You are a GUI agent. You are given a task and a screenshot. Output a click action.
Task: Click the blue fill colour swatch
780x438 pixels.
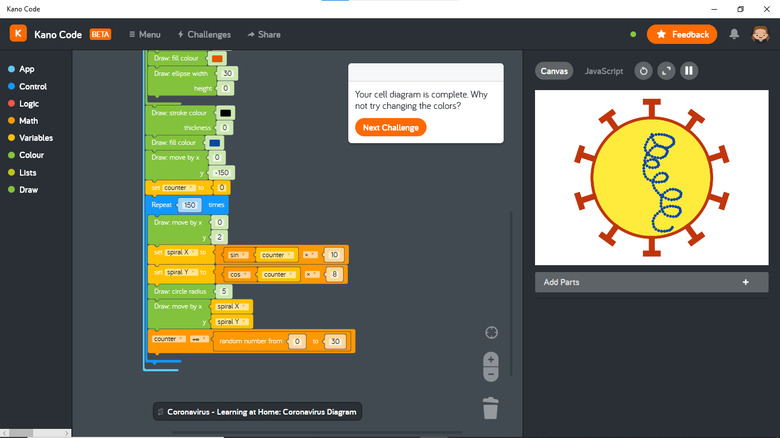[x=214, y=143]
